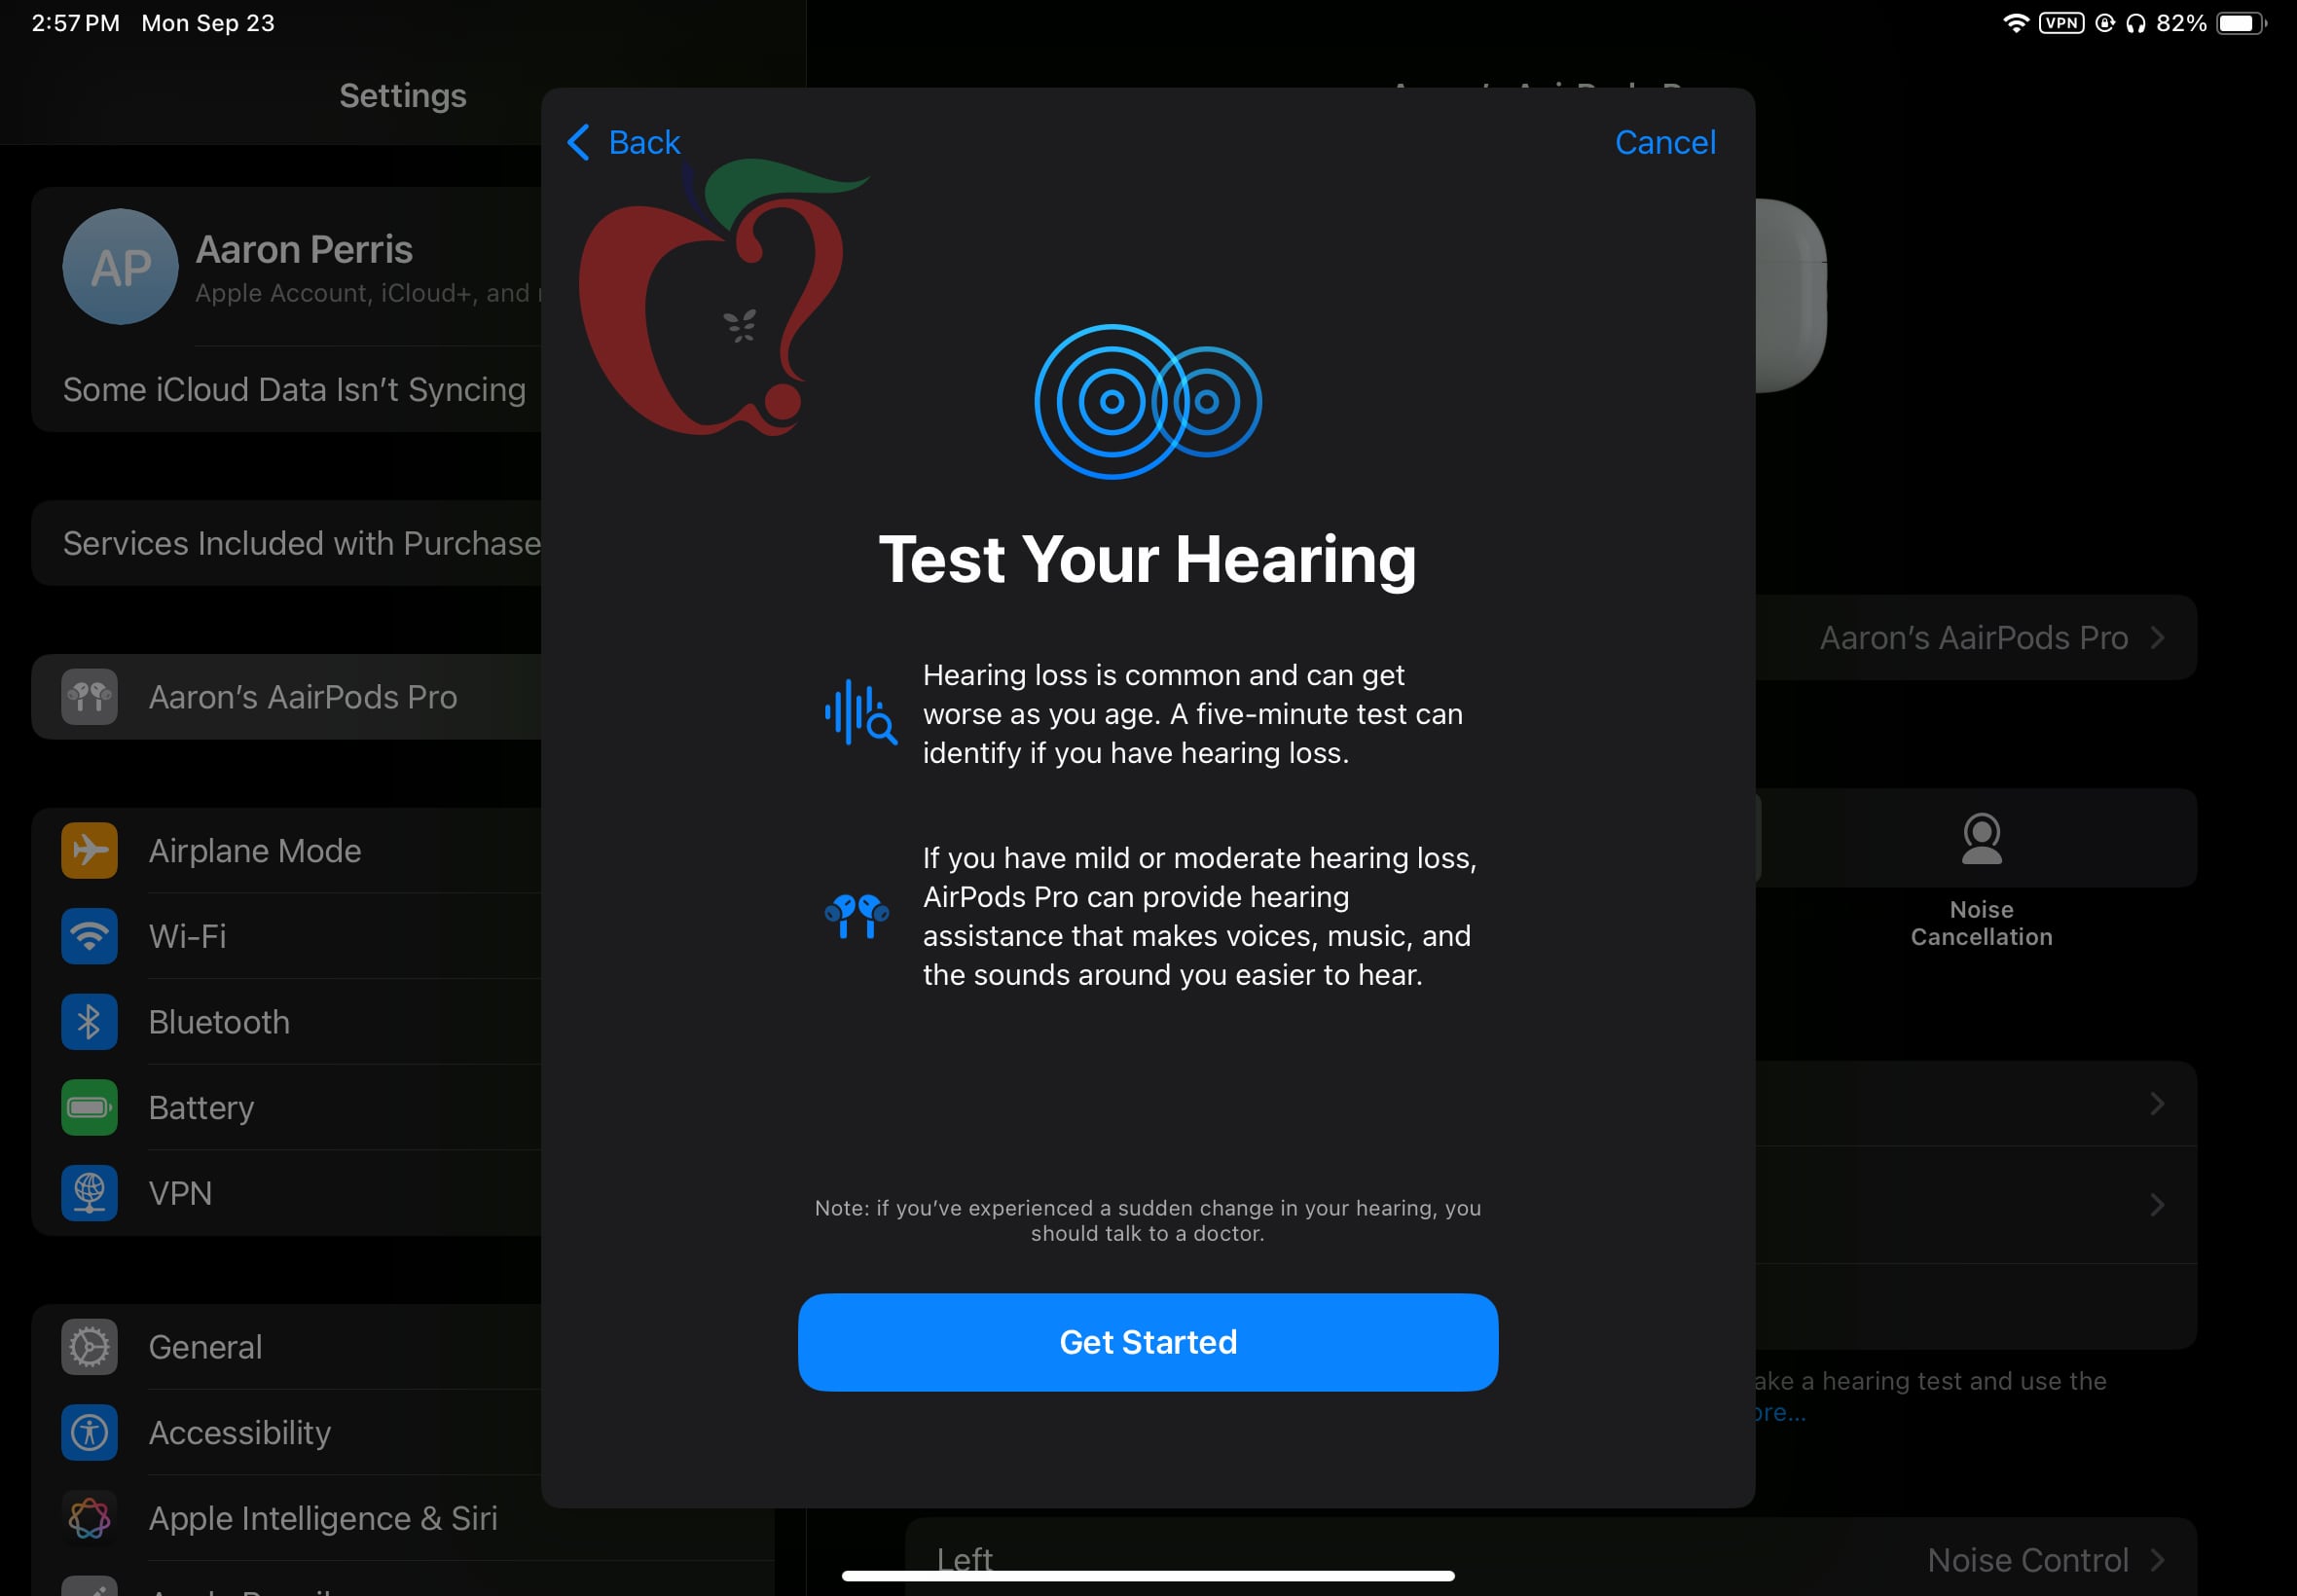This screenshot has height=1596, width=2297.
Task: Tap the Apple Intelligence and Siri icon
Action: (89, 1517)
